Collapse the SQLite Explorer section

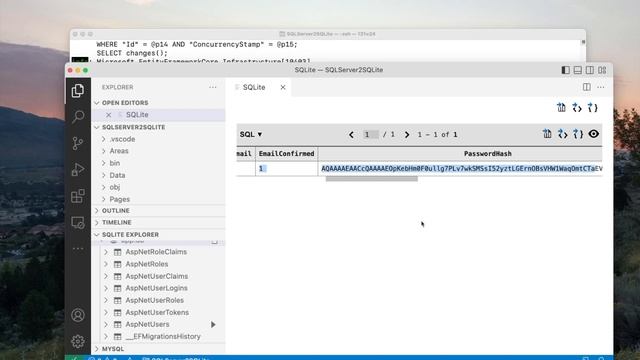point(130,235)
